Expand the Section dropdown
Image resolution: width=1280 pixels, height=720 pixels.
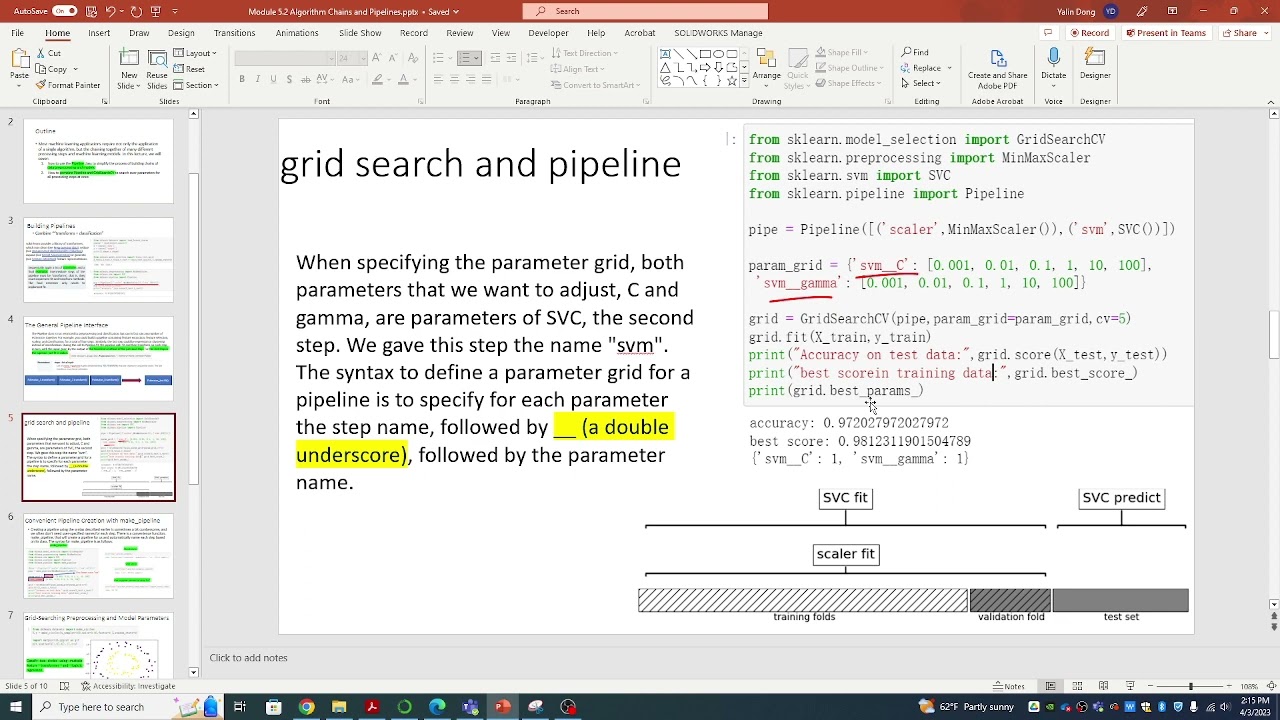click(x=196, y=85)
